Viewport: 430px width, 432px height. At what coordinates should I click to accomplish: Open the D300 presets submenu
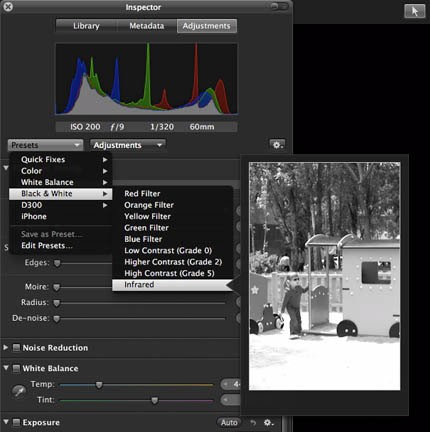tap(61, 205)
